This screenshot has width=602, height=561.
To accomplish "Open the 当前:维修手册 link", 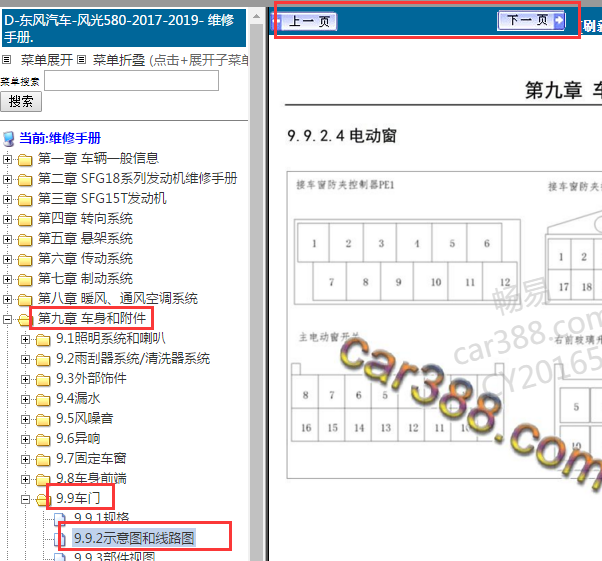I will point(60,138).
